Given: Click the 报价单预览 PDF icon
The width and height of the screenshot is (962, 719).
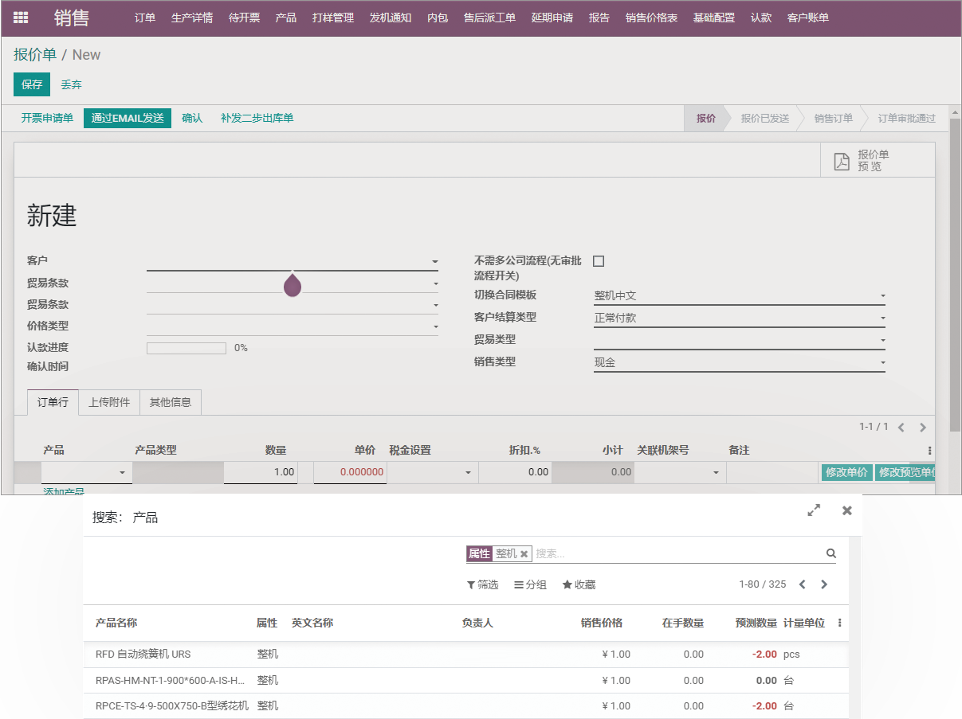Looking at the screenshot, I should 842,161.
